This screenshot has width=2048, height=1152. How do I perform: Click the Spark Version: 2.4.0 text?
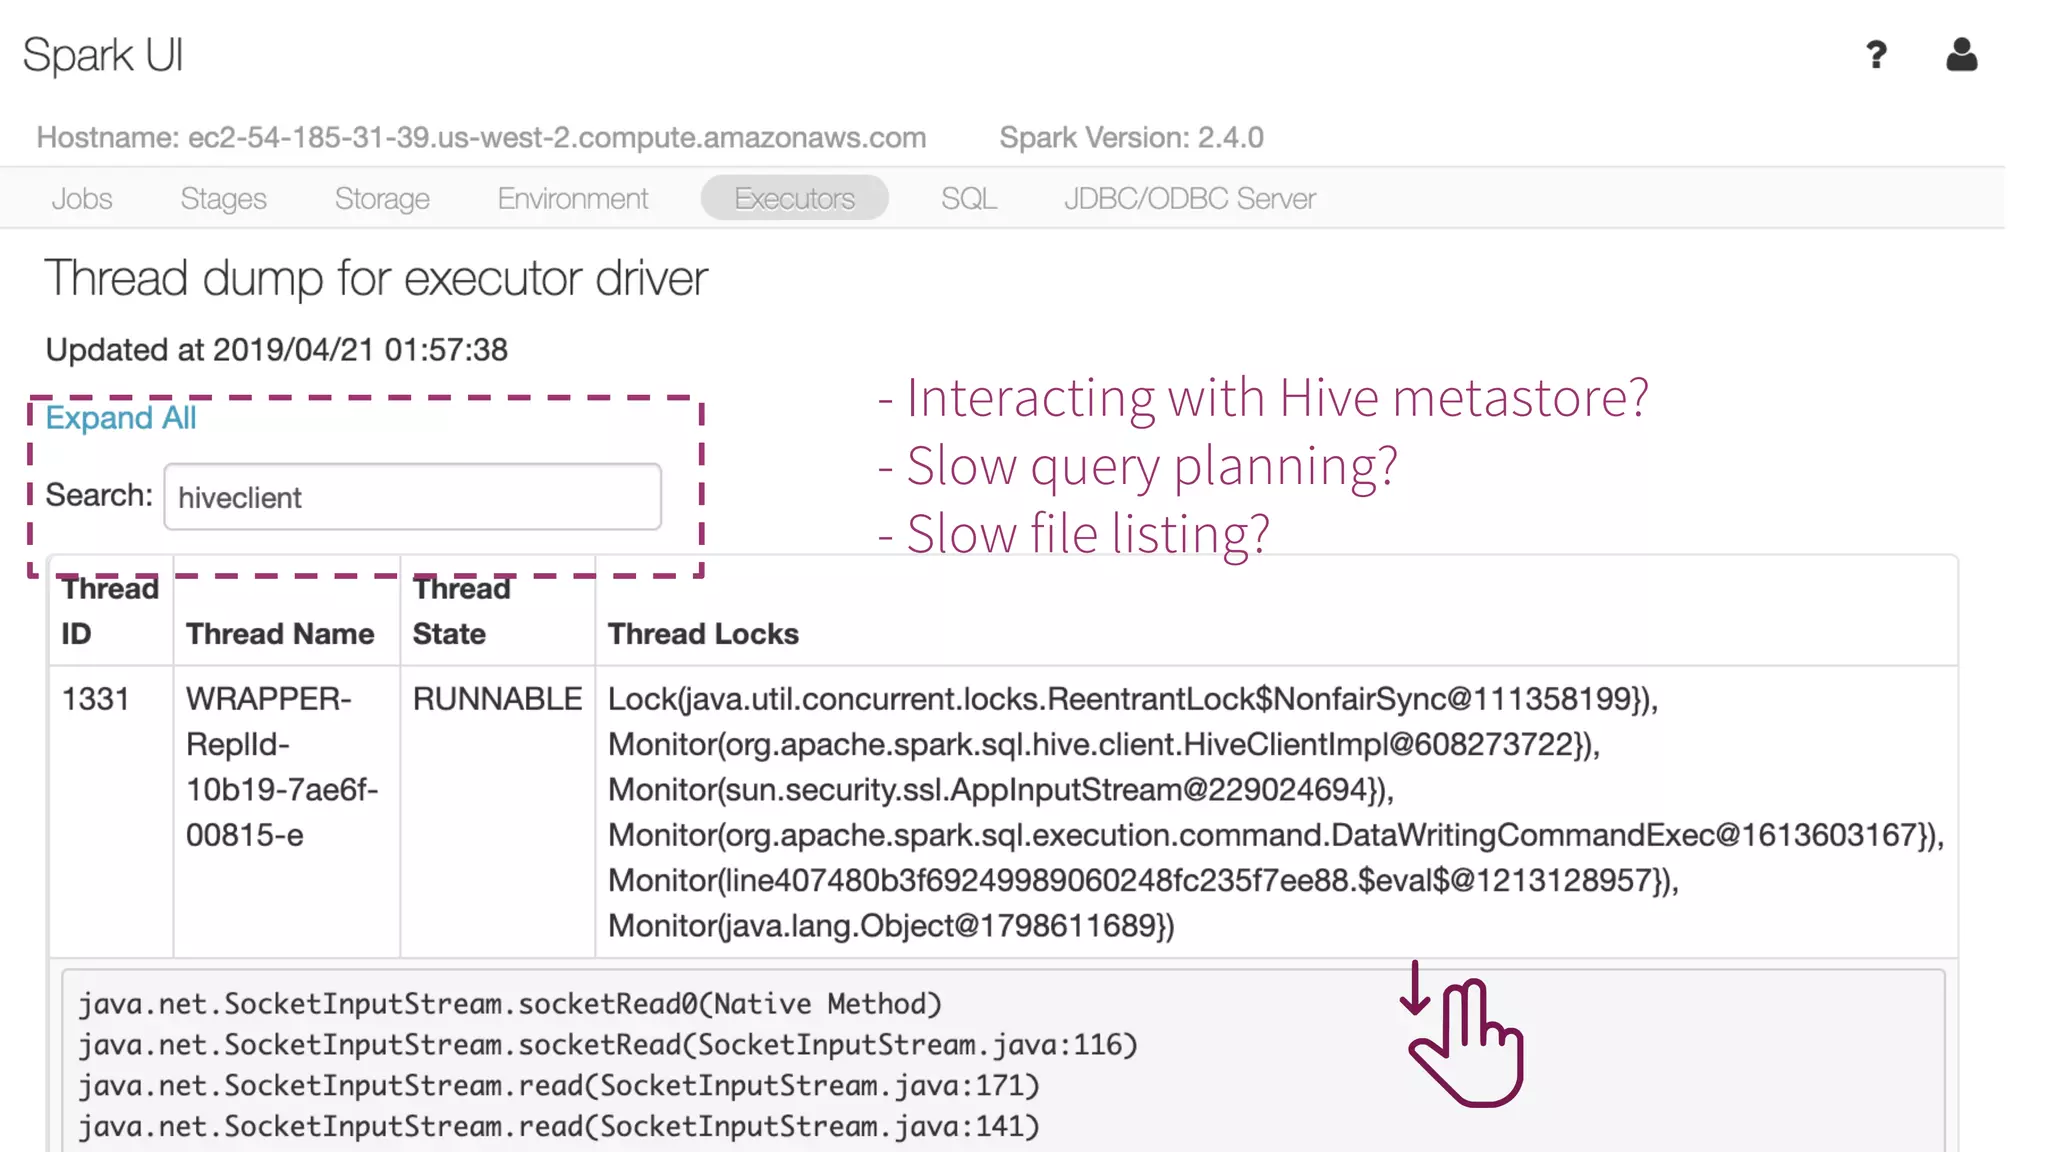pyautogui.click(x=1131, y=137)
